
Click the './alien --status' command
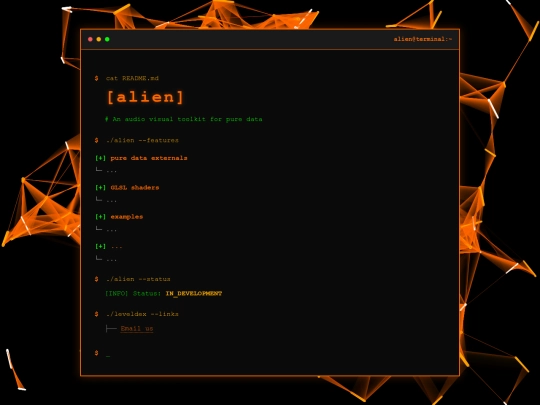(138, 279)
